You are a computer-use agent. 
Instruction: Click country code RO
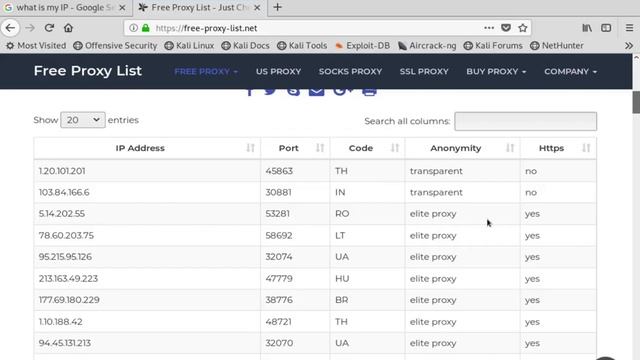click(x=342, y=213)
